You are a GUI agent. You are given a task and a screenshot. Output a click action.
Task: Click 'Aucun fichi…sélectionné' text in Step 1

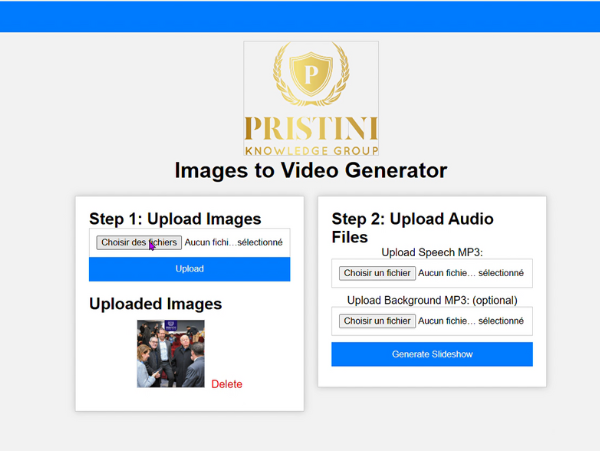(233, 243)
